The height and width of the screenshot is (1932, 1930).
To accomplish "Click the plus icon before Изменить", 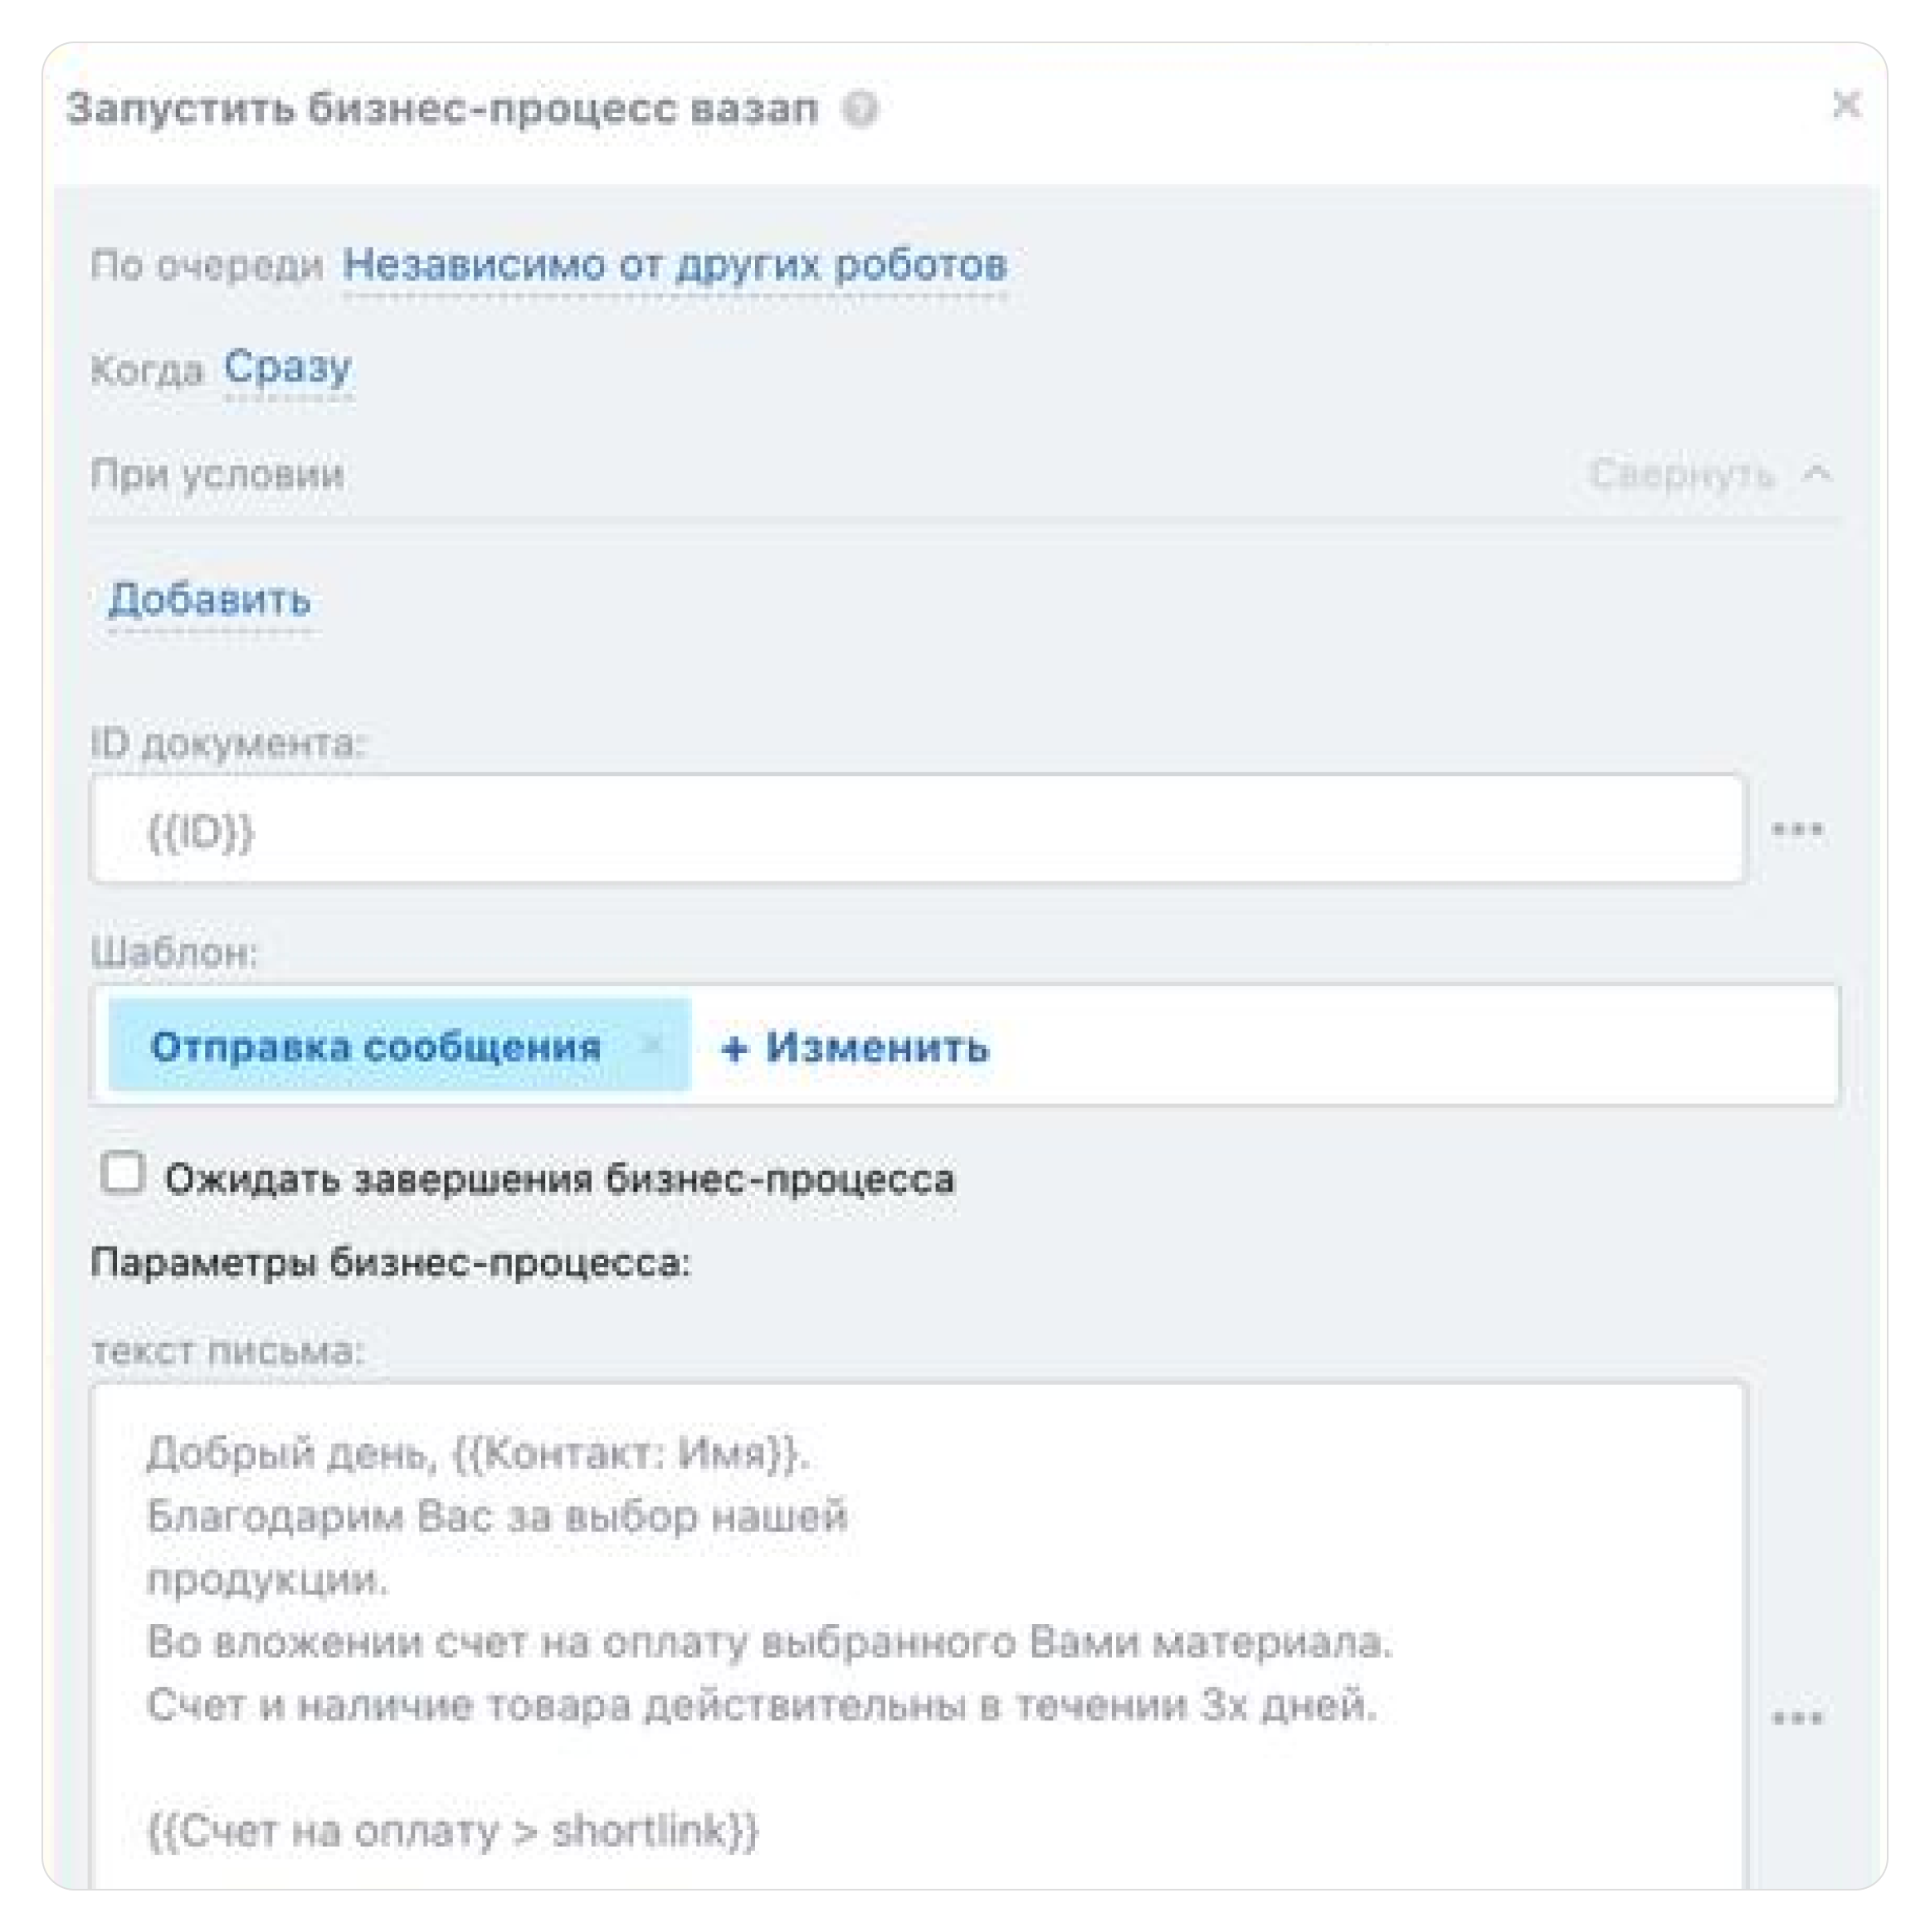I will click(735, 1048).
